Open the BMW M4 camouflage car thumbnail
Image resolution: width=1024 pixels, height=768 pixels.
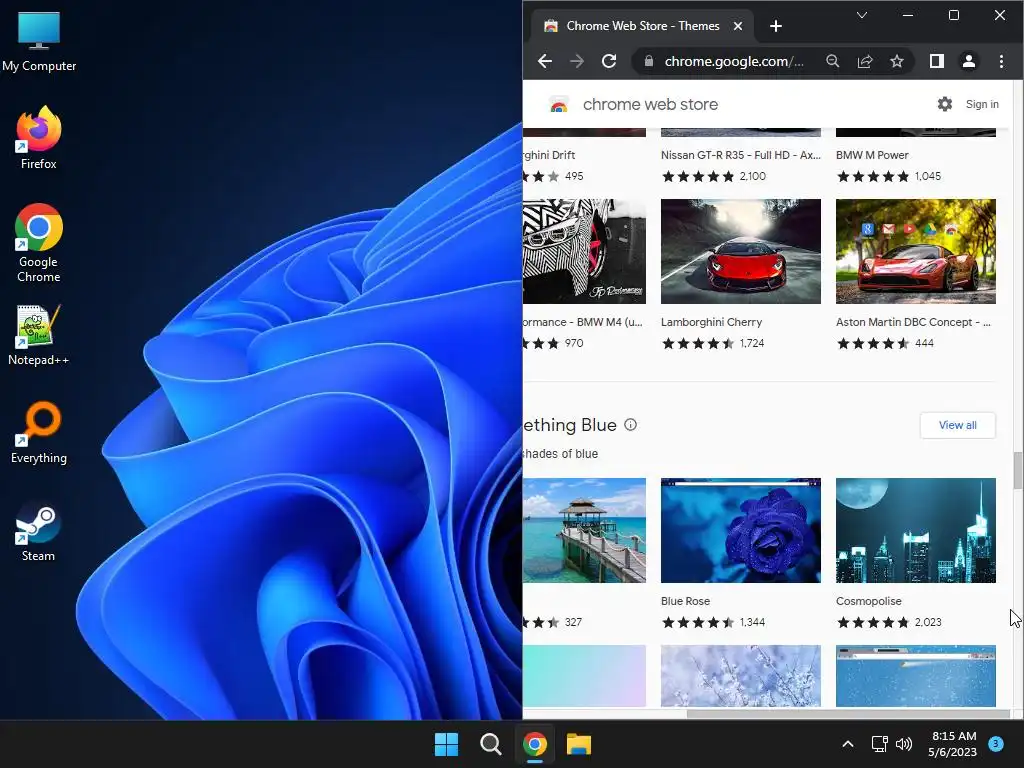pos(584,251)
